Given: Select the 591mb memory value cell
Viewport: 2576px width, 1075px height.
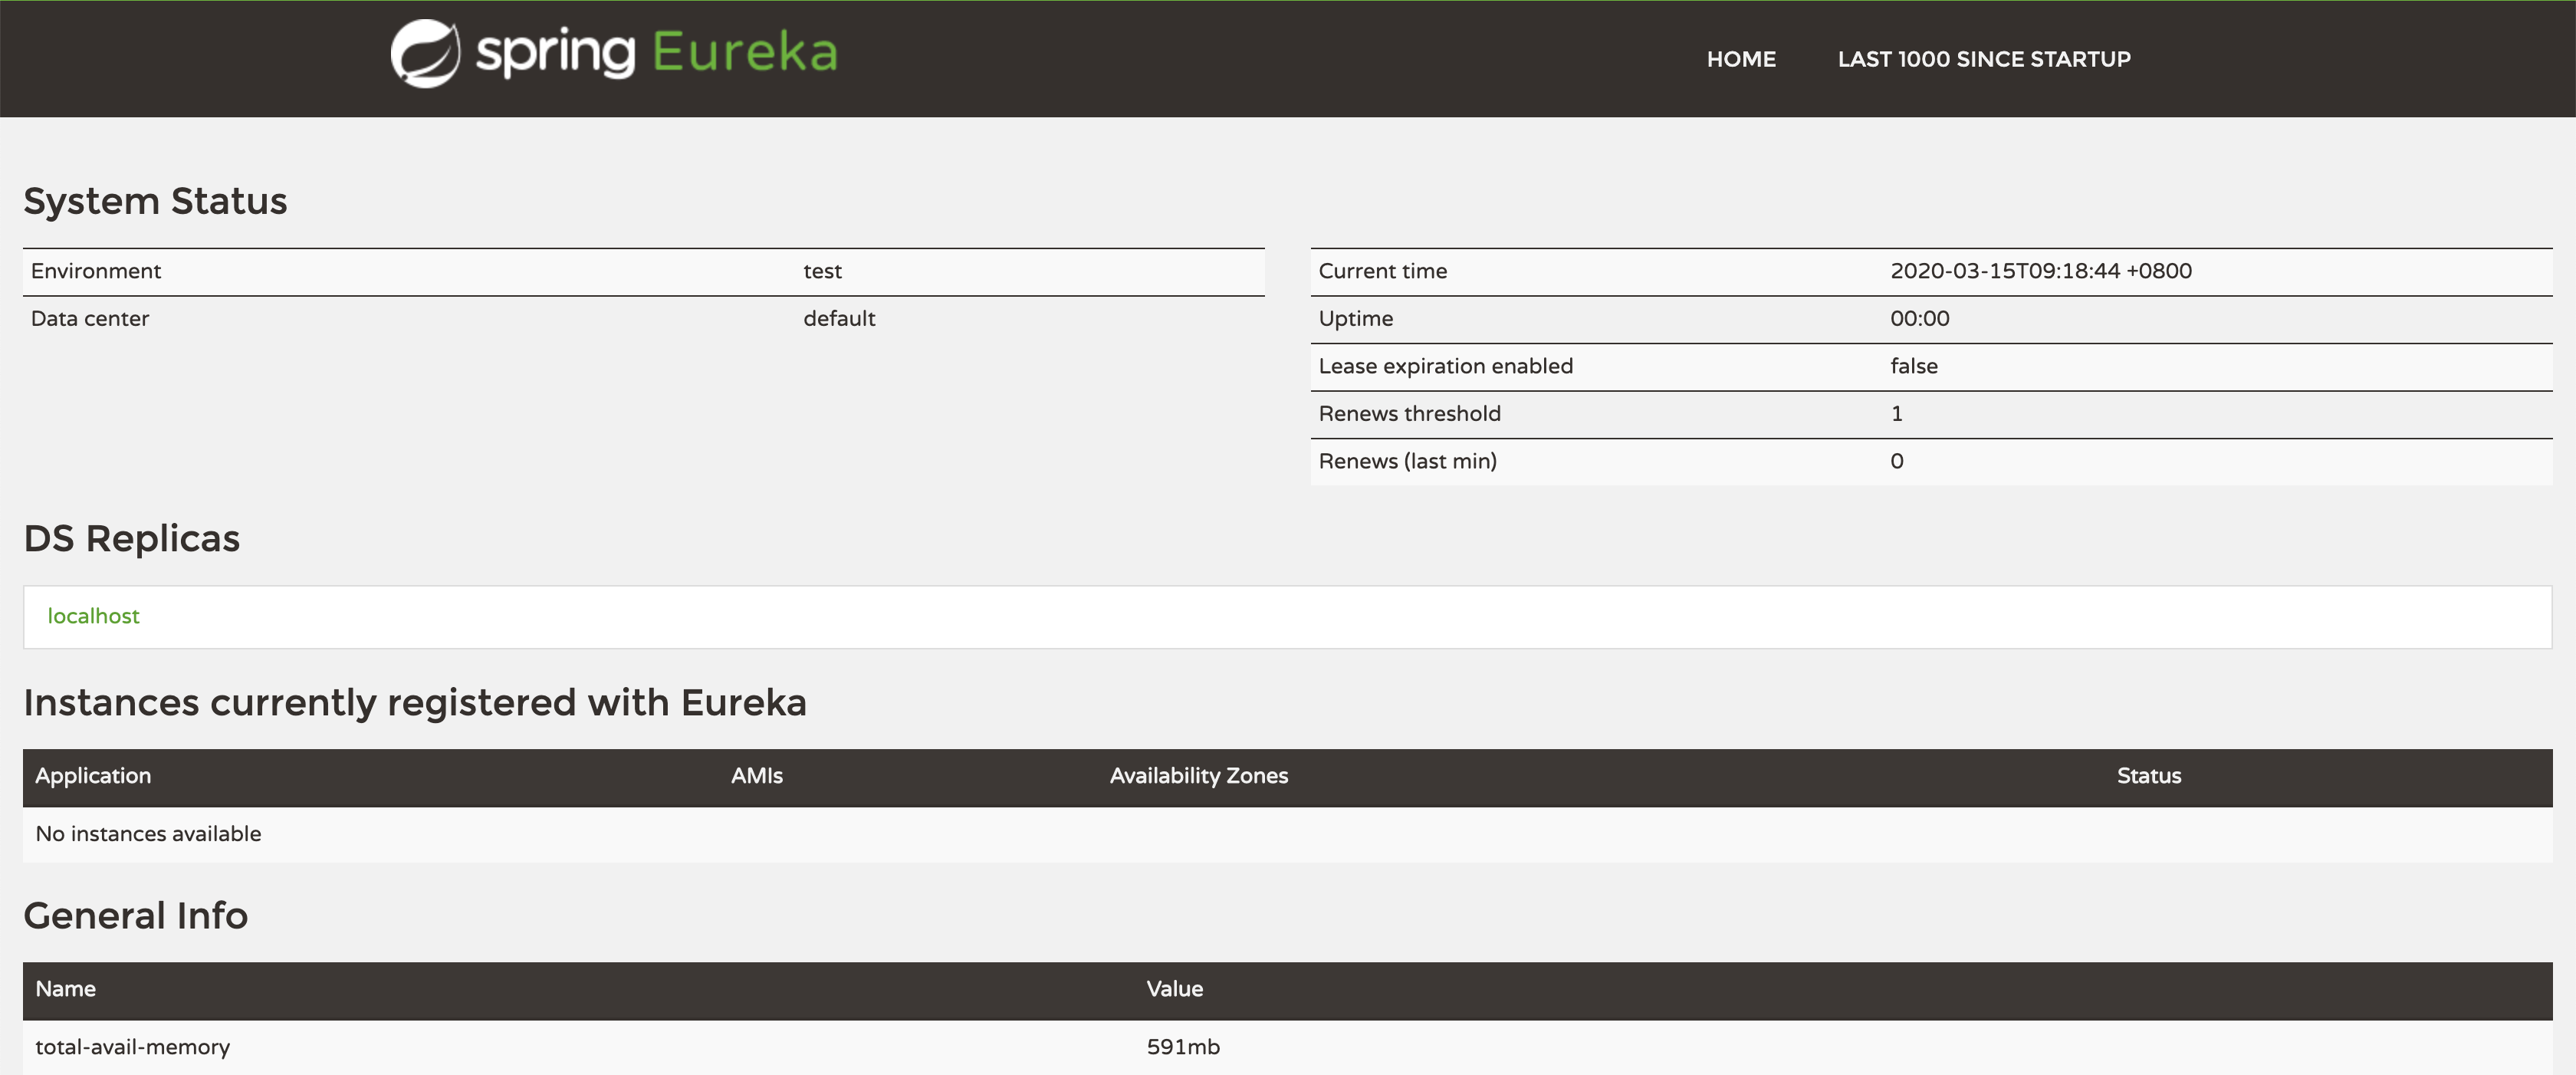Looking at the screenshot, I should [1184, 1047].
